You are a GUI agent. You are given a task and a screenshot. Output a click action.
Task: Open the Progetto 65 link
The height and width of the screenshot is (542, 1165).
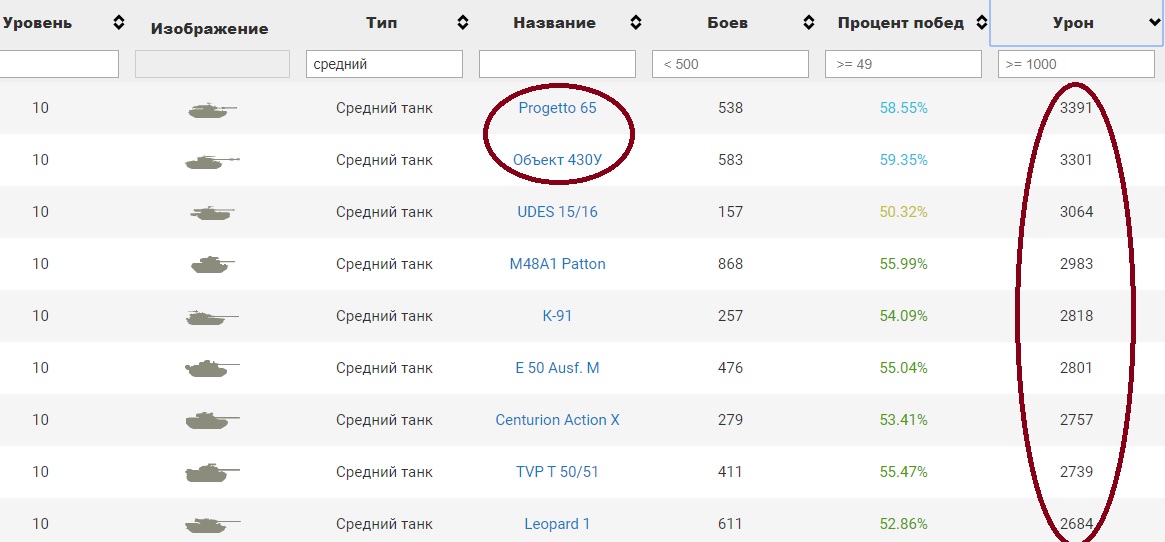pos(557,108)
